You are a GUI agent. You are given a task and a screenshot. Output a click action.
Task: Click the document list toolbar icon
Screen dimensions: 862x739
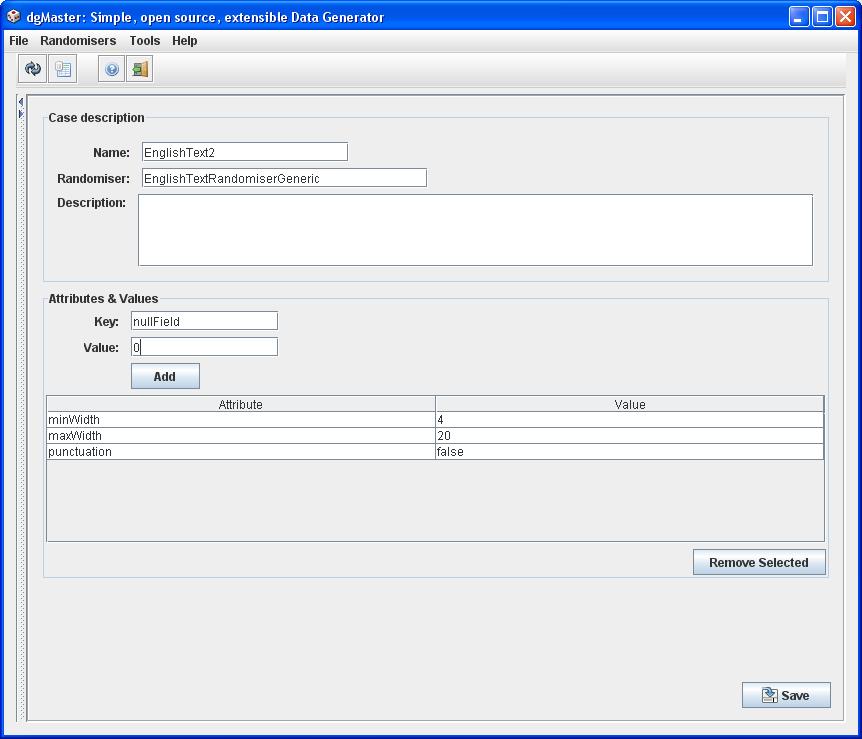(x=63, y=69)
